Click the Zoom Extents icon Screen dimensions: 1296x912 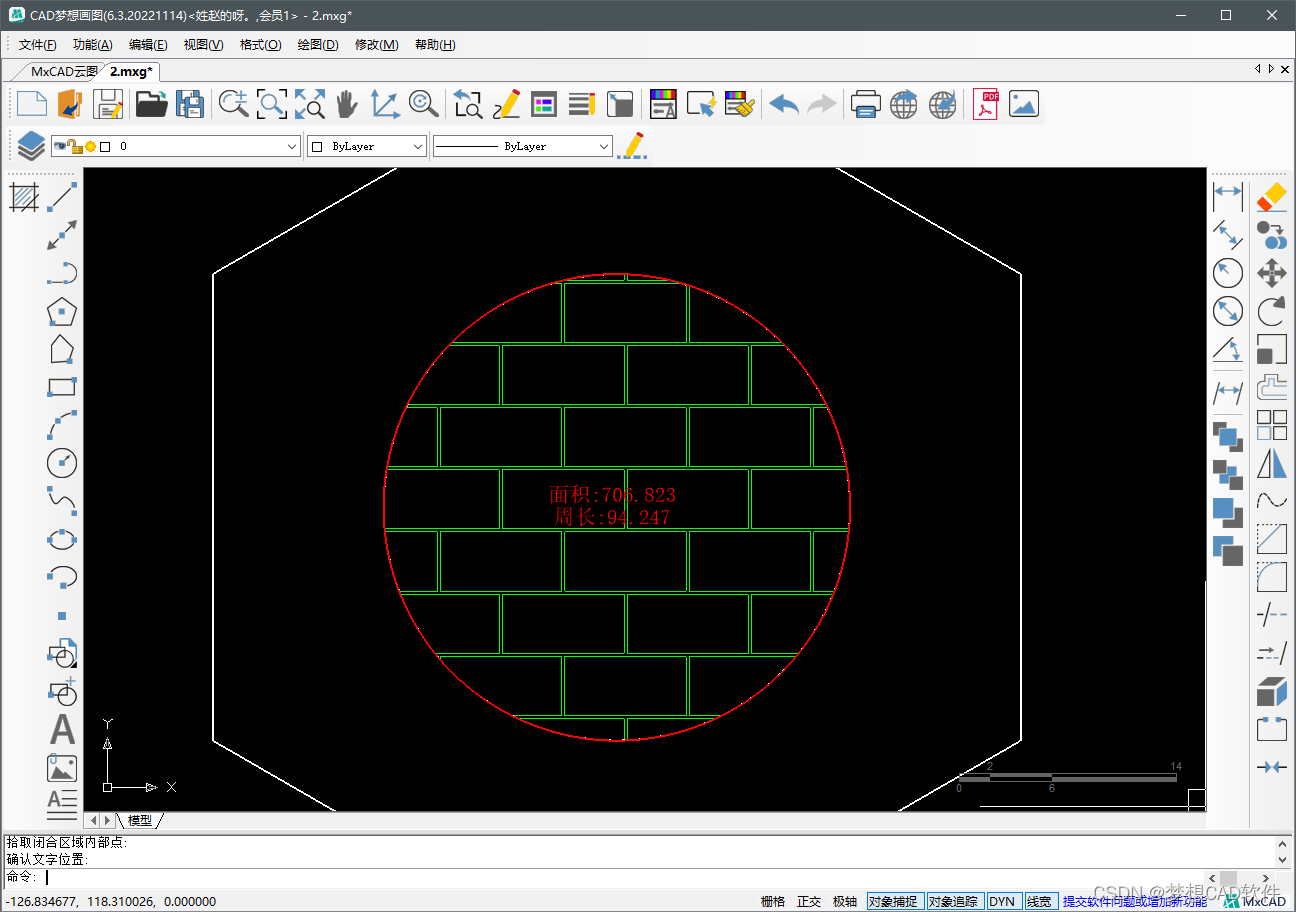click(x=309, y=104)
